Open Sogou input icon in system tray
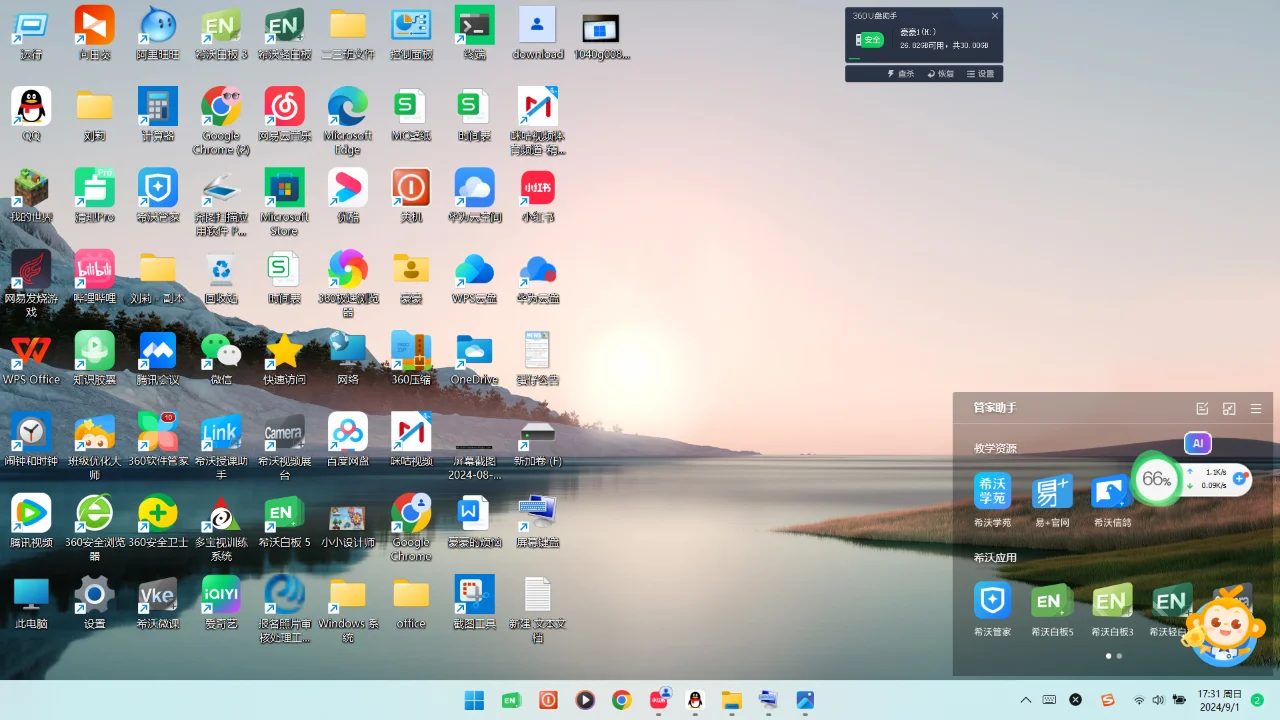 1105,699
